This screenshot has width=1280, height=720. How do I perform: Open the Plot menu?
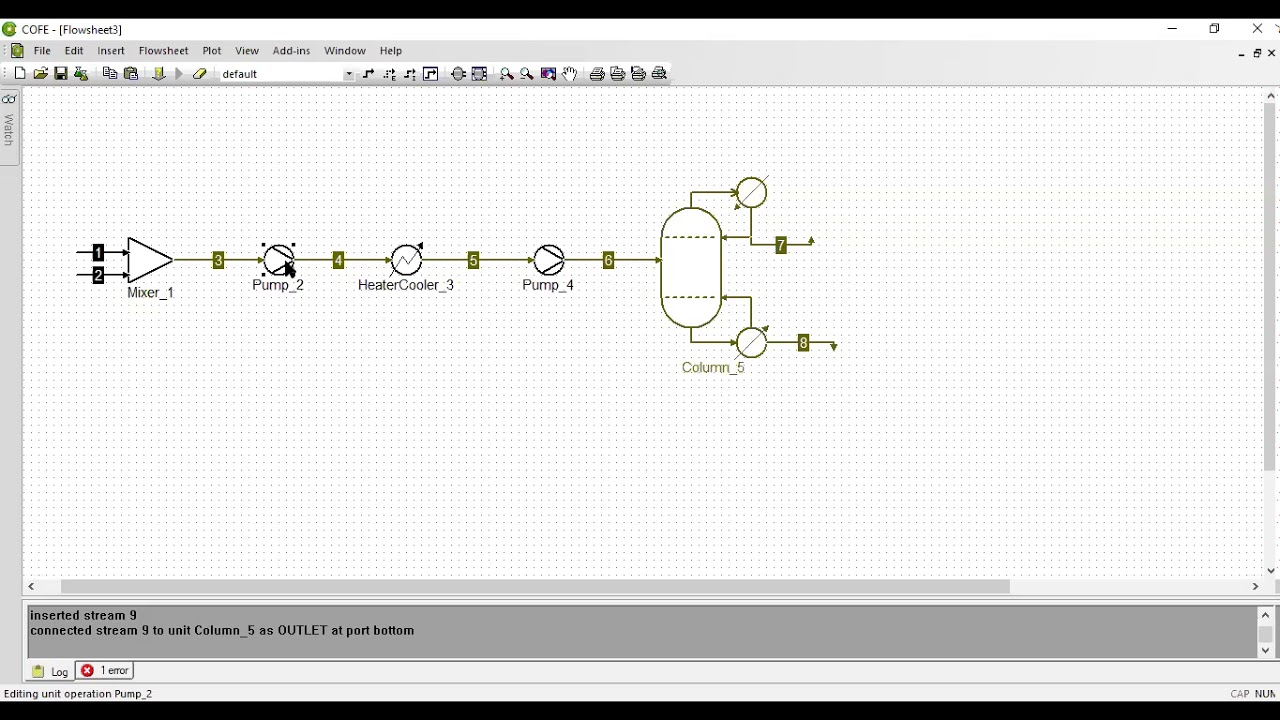pyautogui.click(x=212, y=51)
